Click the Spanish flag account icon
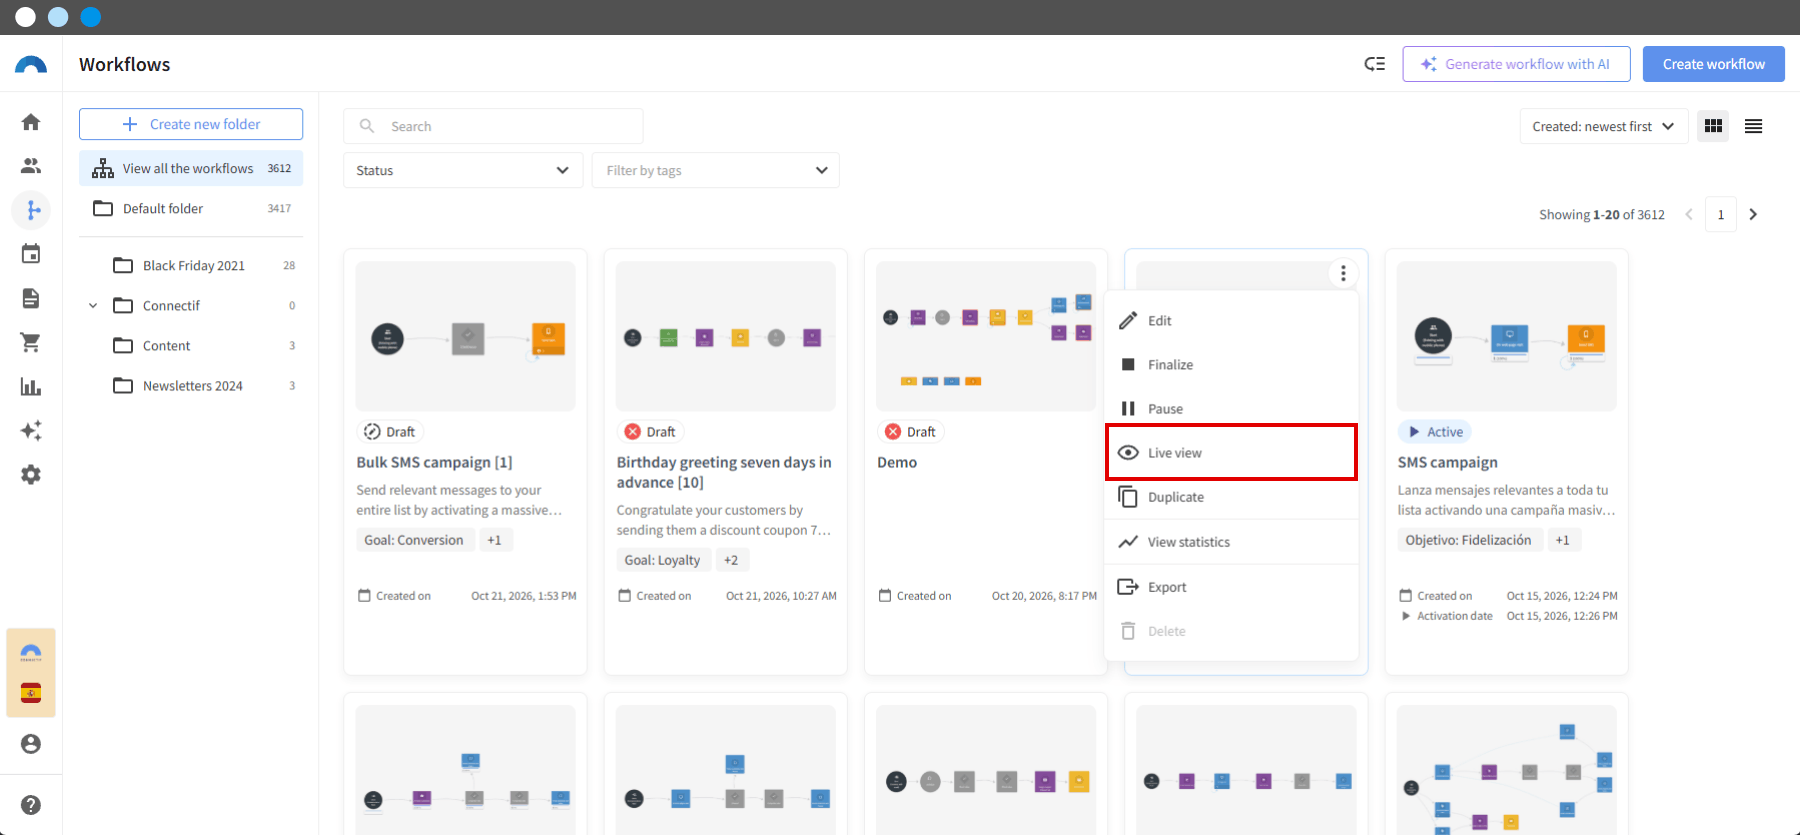Viewport: 1800px width, 835px height. tap(31, 693)
